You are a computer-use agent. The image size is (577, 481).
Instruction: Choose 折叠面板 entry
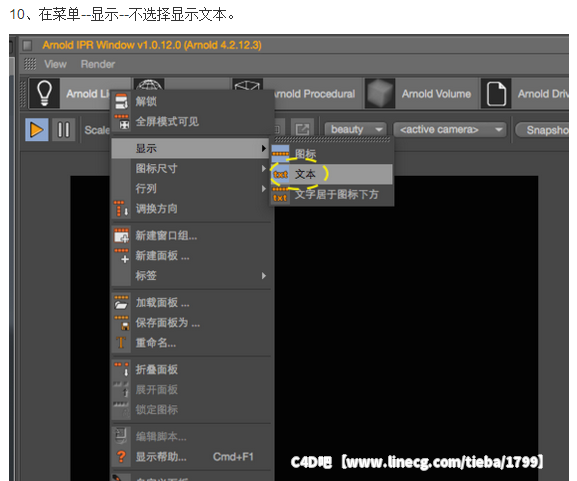[x=190, y=369]
